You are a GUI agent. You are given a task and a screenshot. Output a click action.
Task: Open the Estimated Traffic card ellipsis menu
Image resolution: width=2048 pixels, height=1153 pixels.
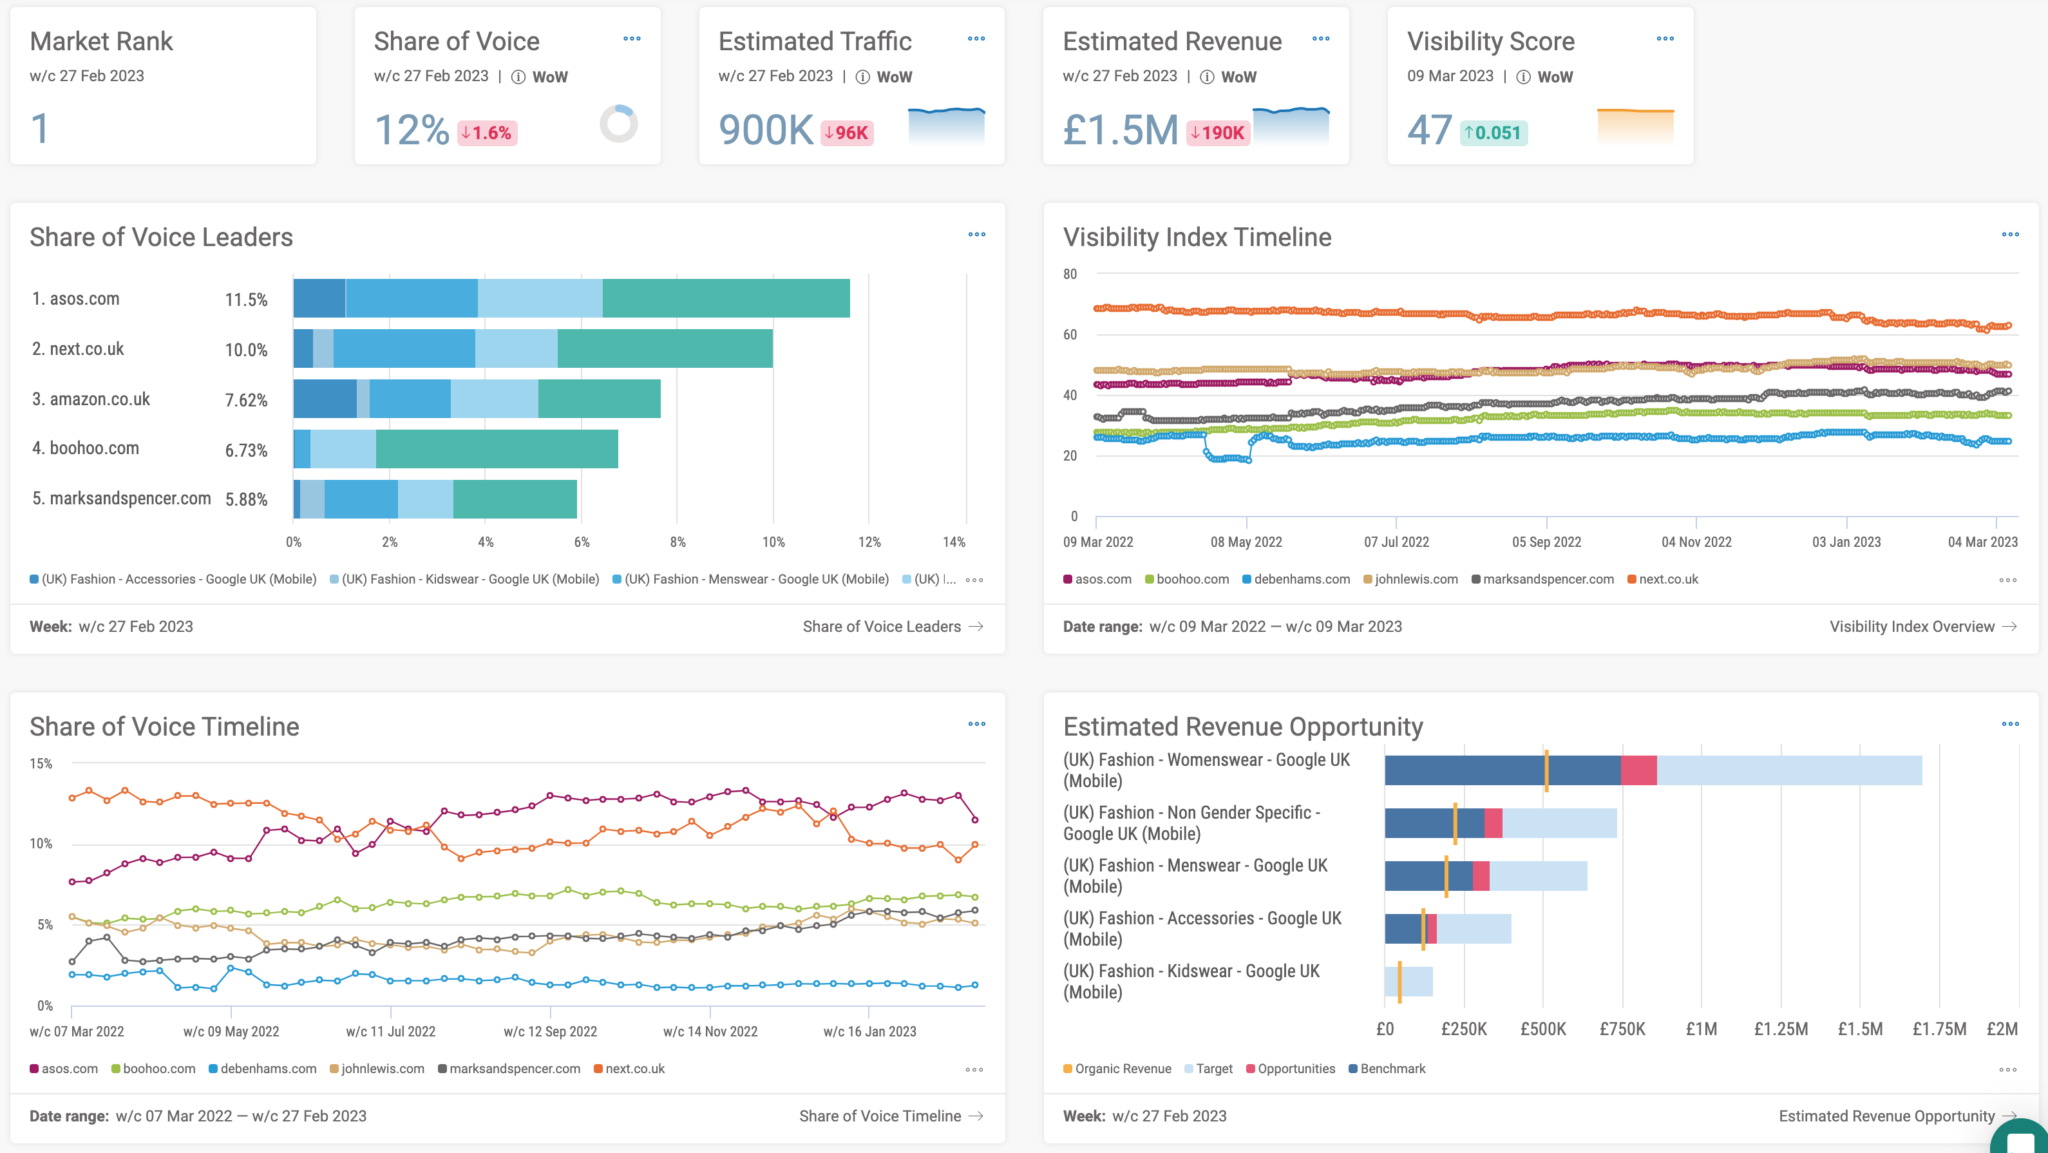[x=976, y=38]
